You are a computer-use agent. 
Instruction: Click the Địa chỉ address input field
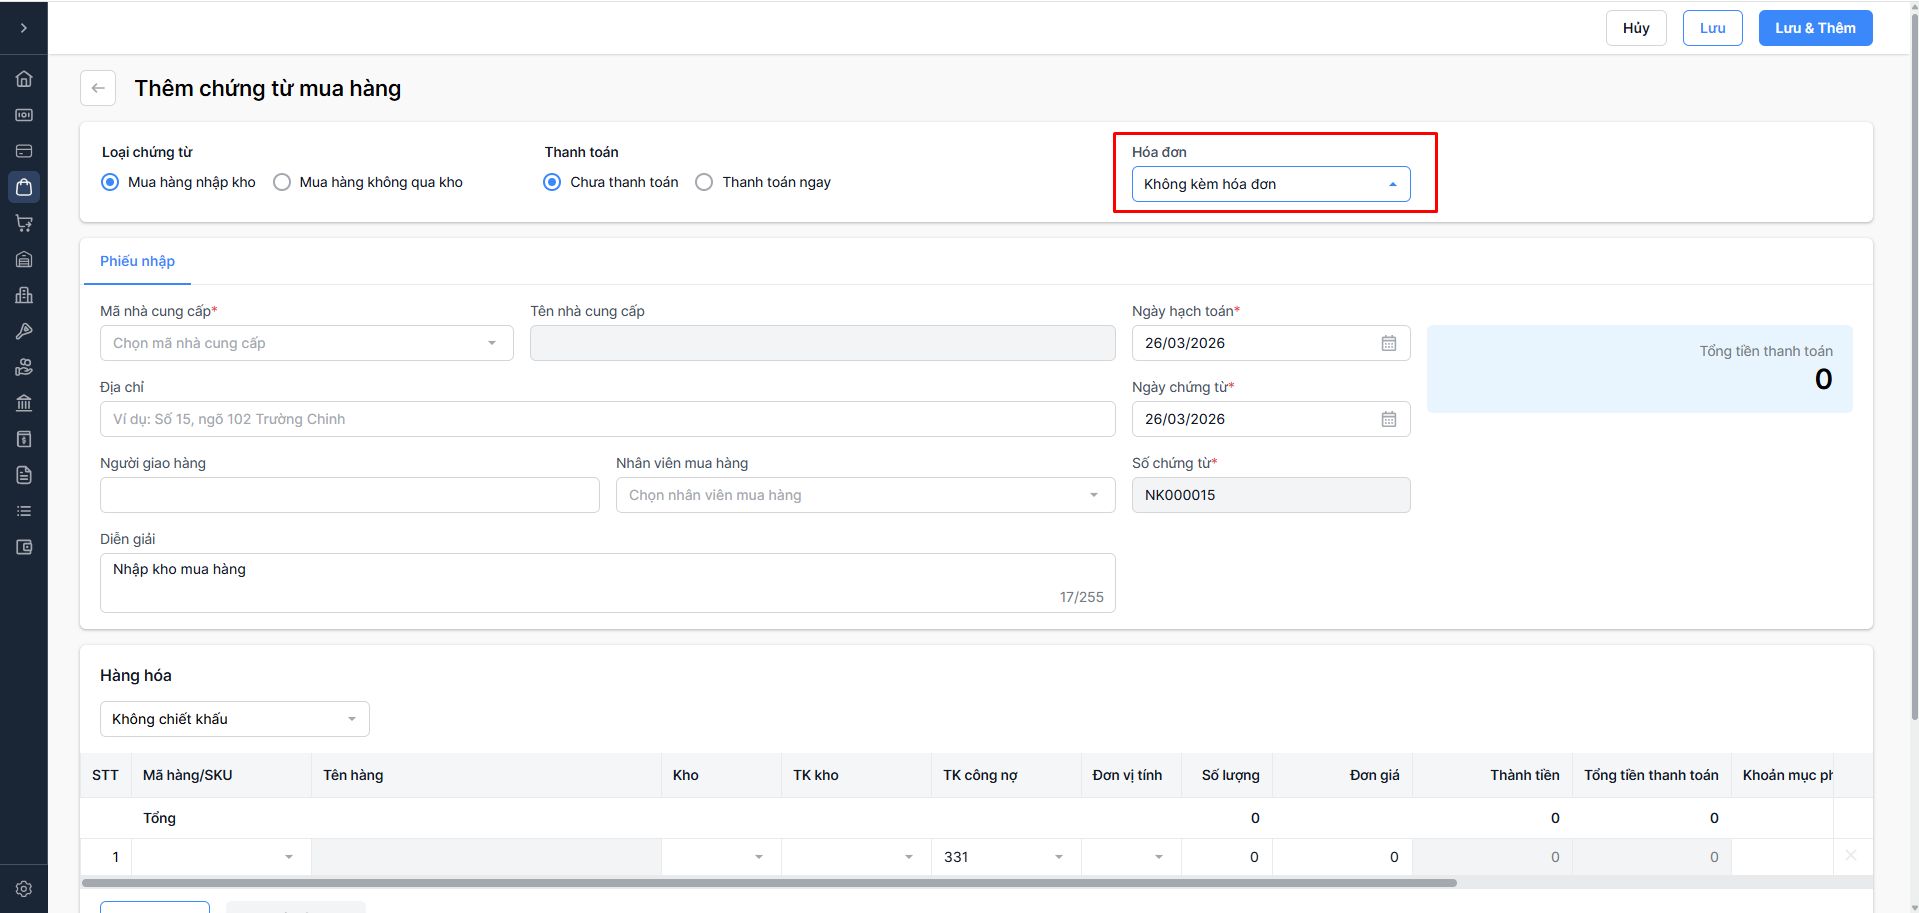point(607,419)
